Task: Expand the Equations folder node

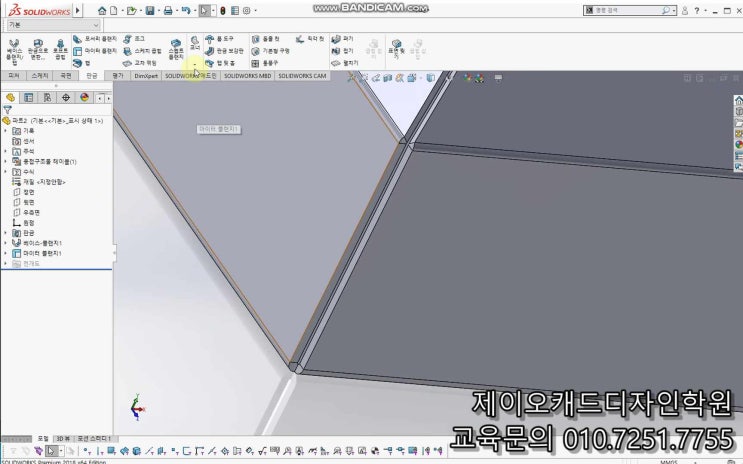Action: click(x=5, y=172)
